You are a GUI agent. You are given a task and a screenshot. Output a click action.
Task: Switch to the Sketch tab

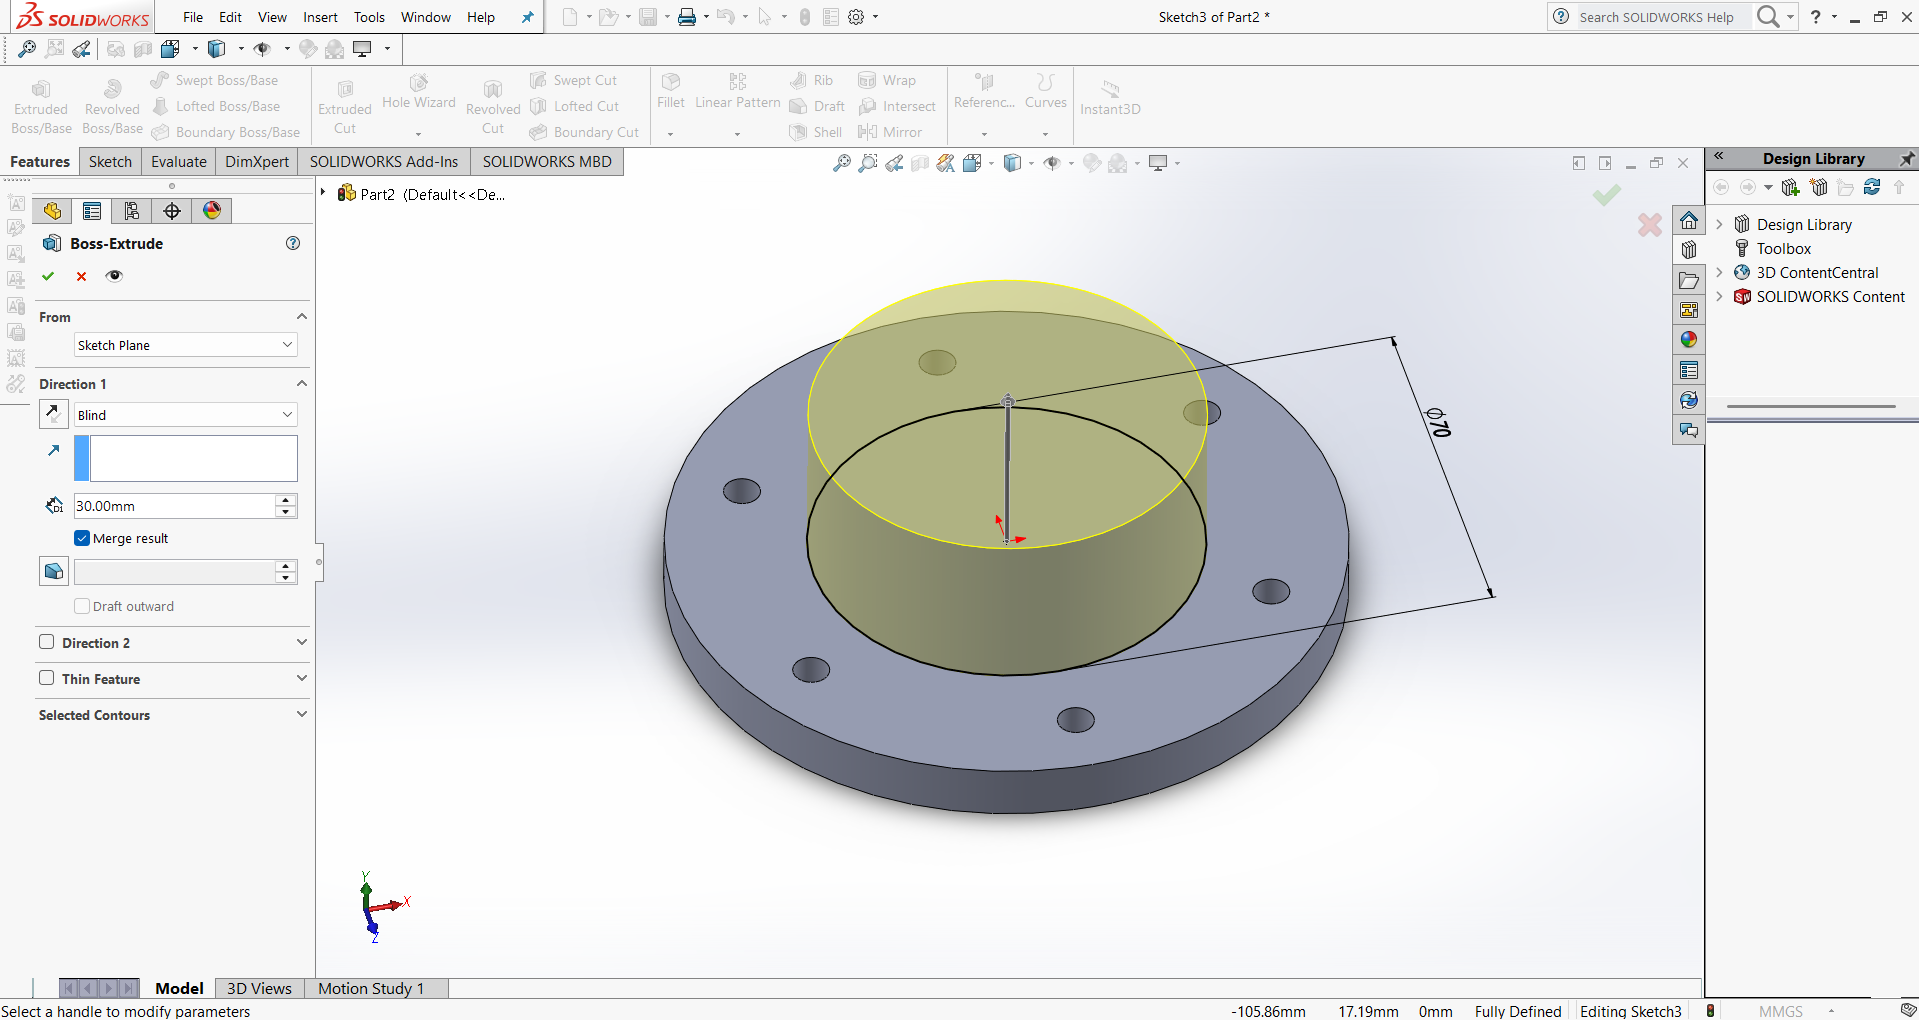click(110, 161)
